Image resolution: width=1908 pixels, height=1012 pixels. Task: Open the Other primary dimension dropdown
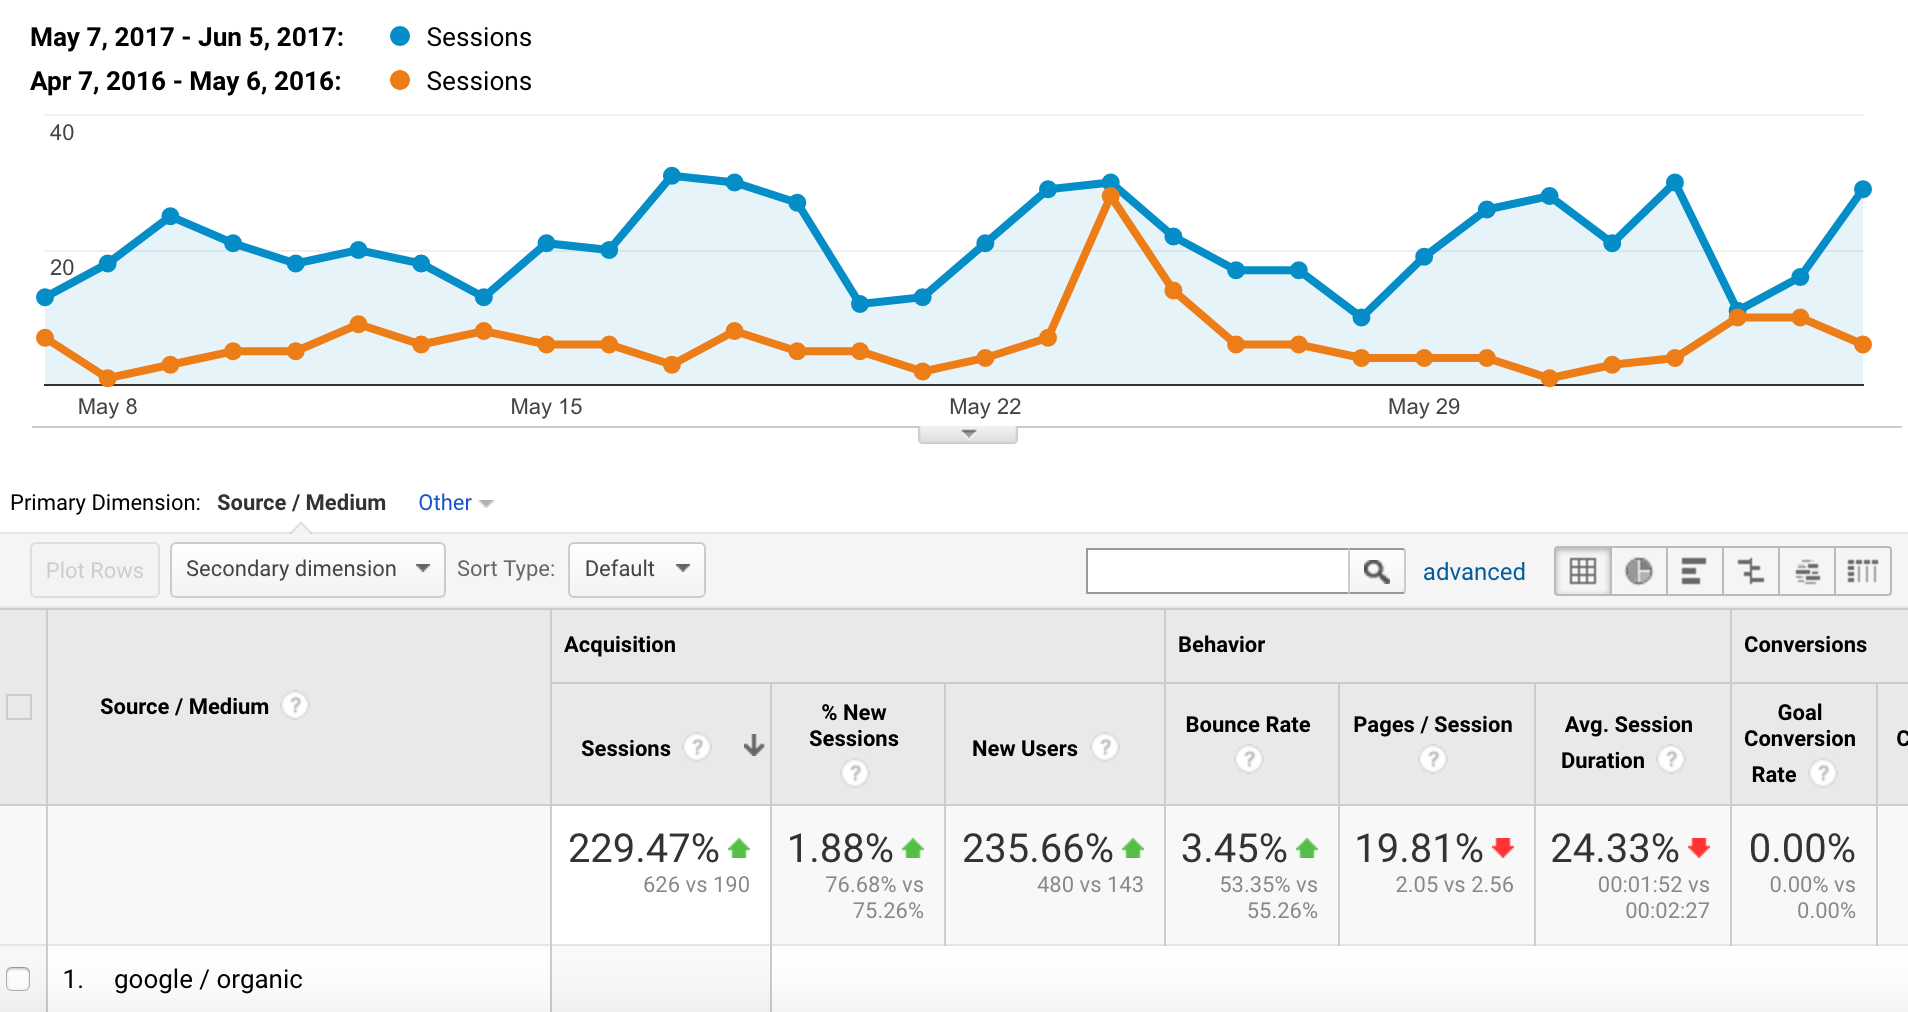pyautogui.click(x=453, y=502)
